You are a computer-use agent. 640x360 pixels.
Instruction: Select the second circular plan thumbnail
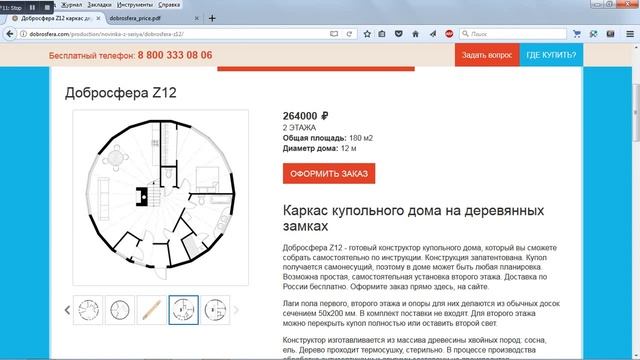[120, 310]
